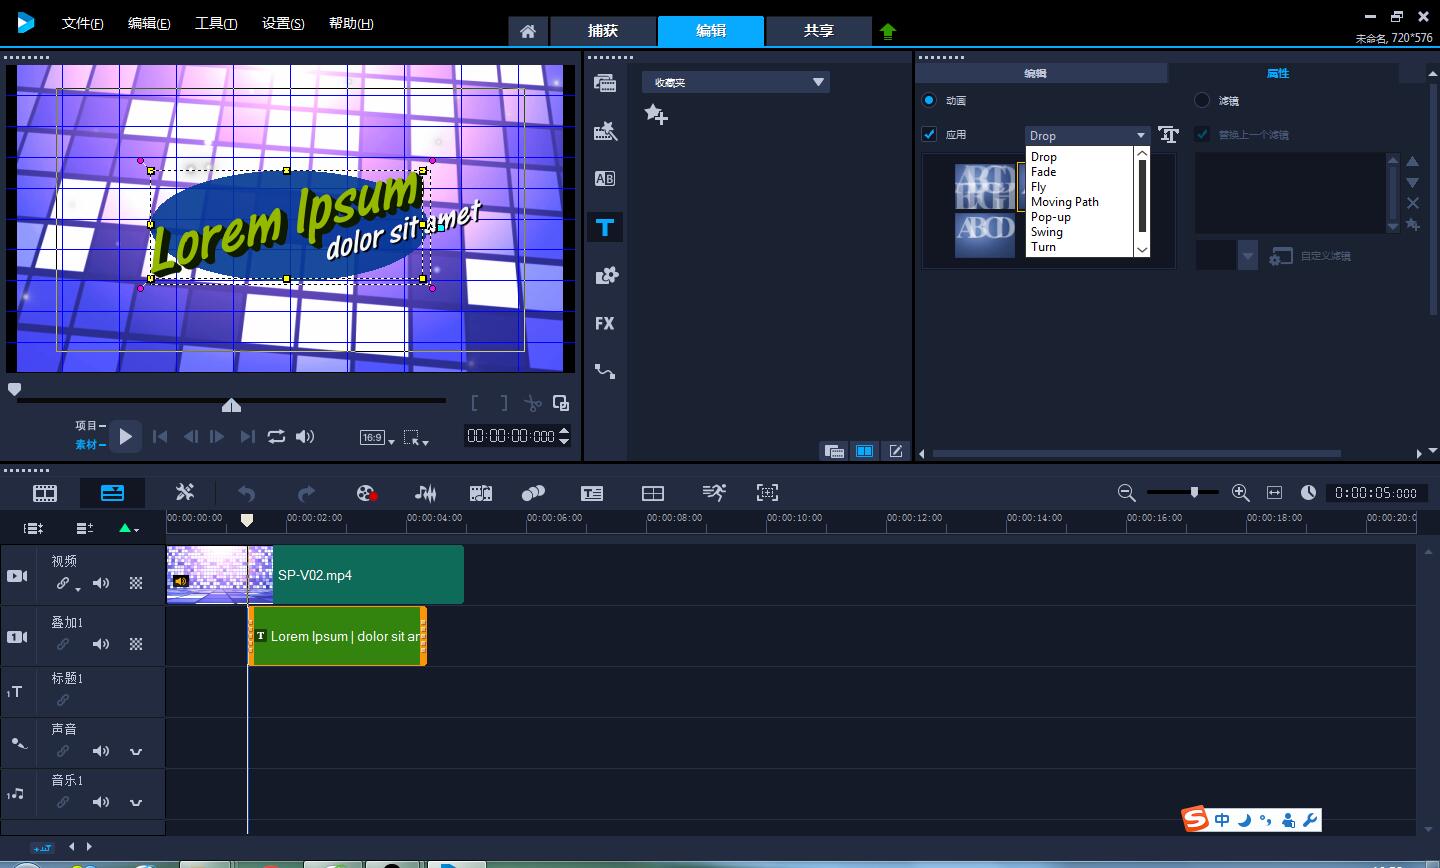Select the SP-V02.mp4 video clip
Screen dimensions: 1440x868
coord(315,575)
